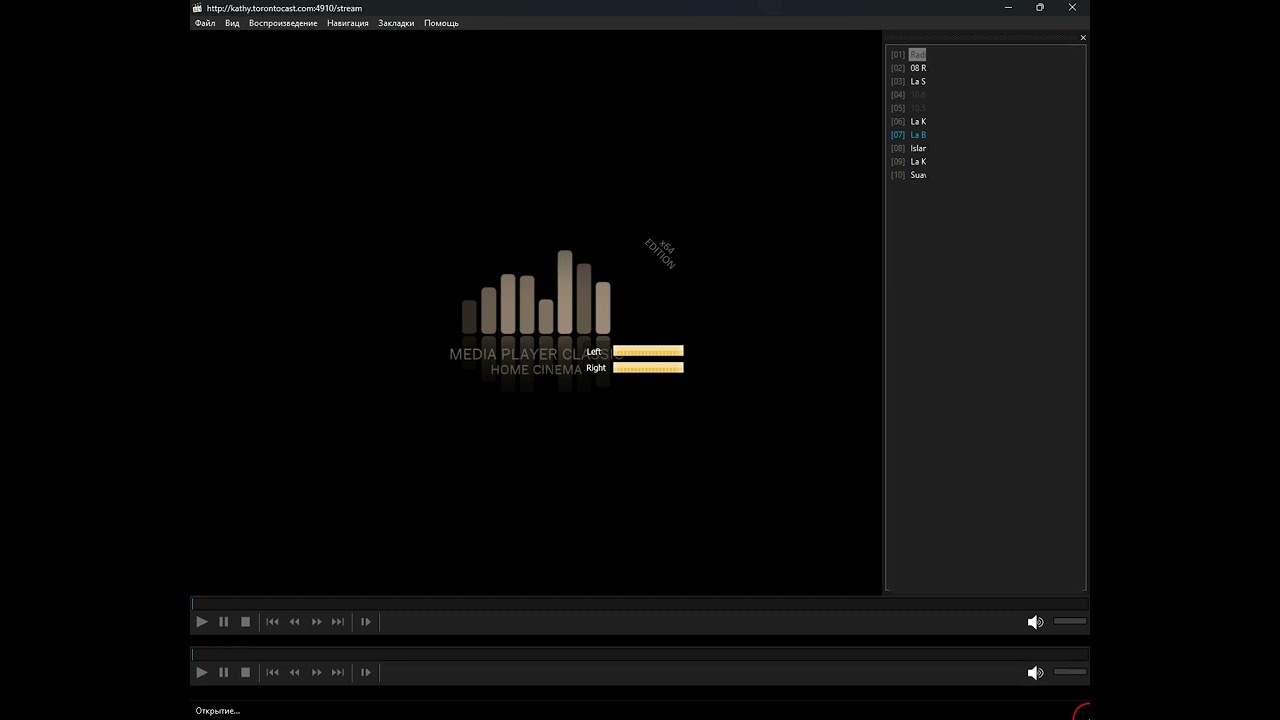This screenshot has width=1280, height=720.
Task: Select playlist entry [03] La S
Action: click(908, 81)
